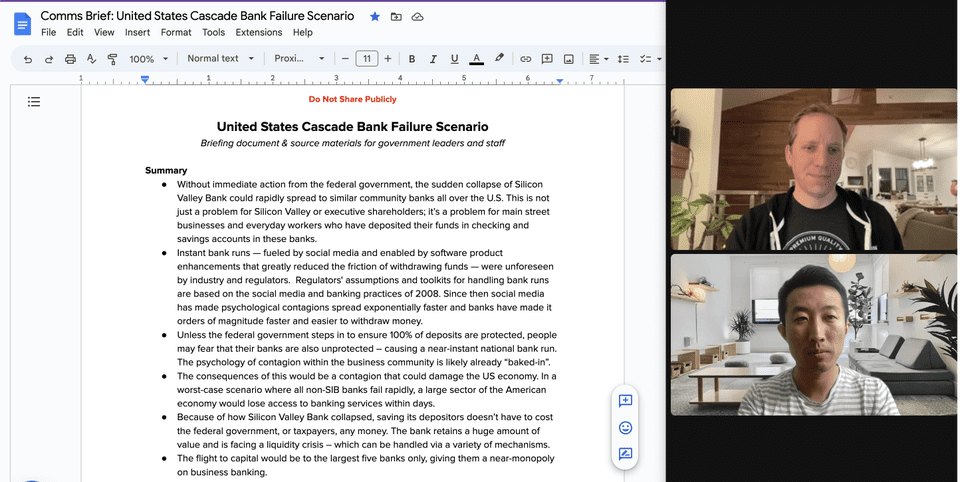Screen dimensions: 960x482
Task: Activate the paint format tool
Action: point(112,59)
